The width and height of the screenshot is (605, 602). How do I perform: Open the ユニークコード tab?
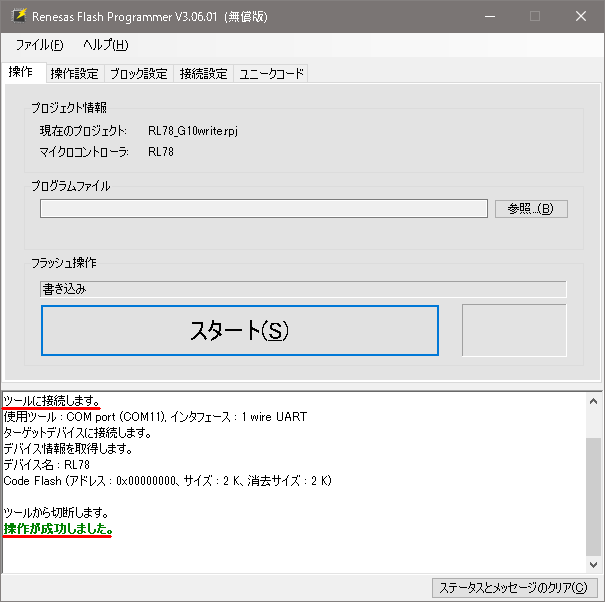point(271,73)
